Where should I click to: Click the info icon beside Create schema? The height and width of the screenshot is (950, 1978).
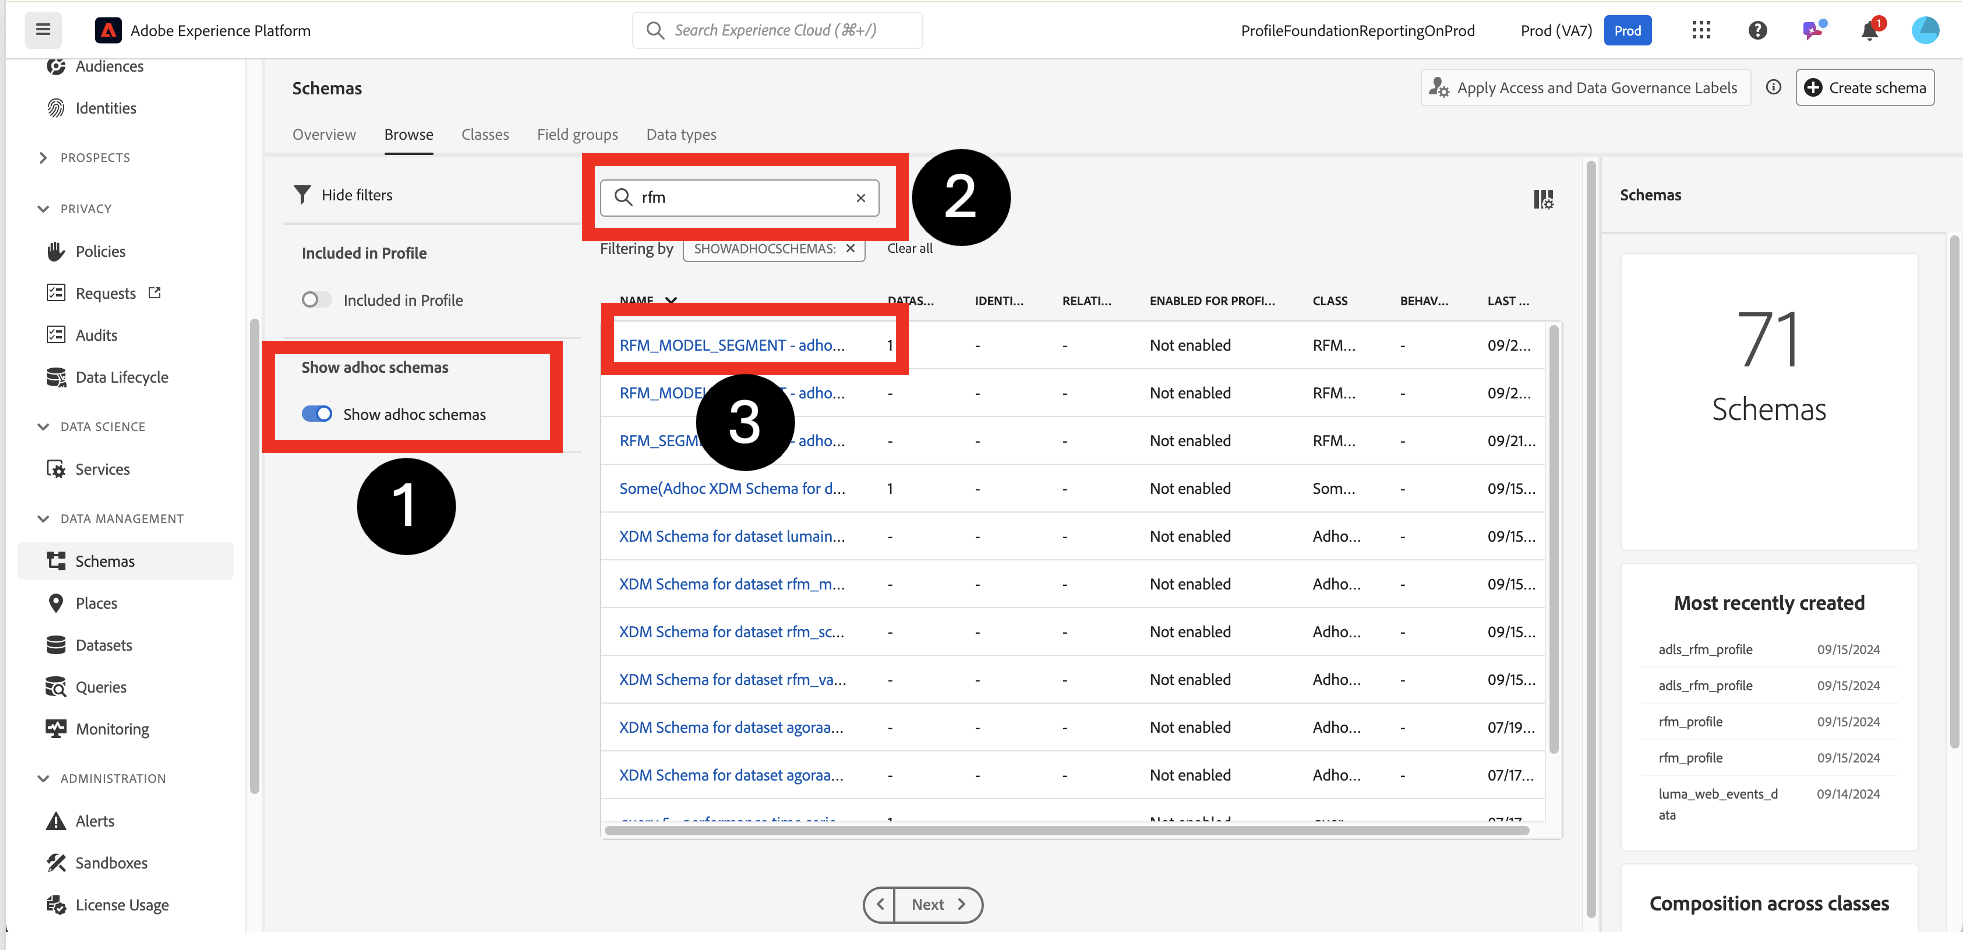click(x=1773, y=87)
